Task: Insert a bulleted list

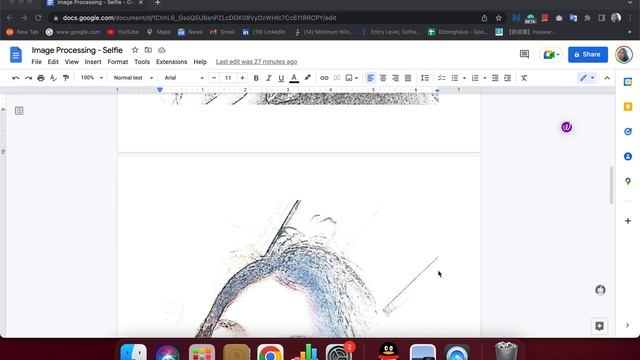Action: (455, 78)
